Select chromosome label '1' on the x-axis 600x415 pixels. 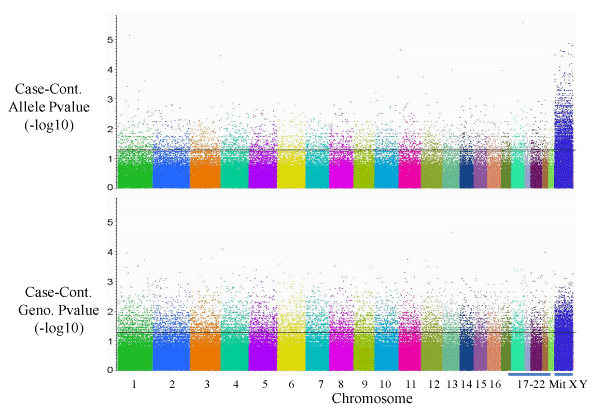coord(134,384)
